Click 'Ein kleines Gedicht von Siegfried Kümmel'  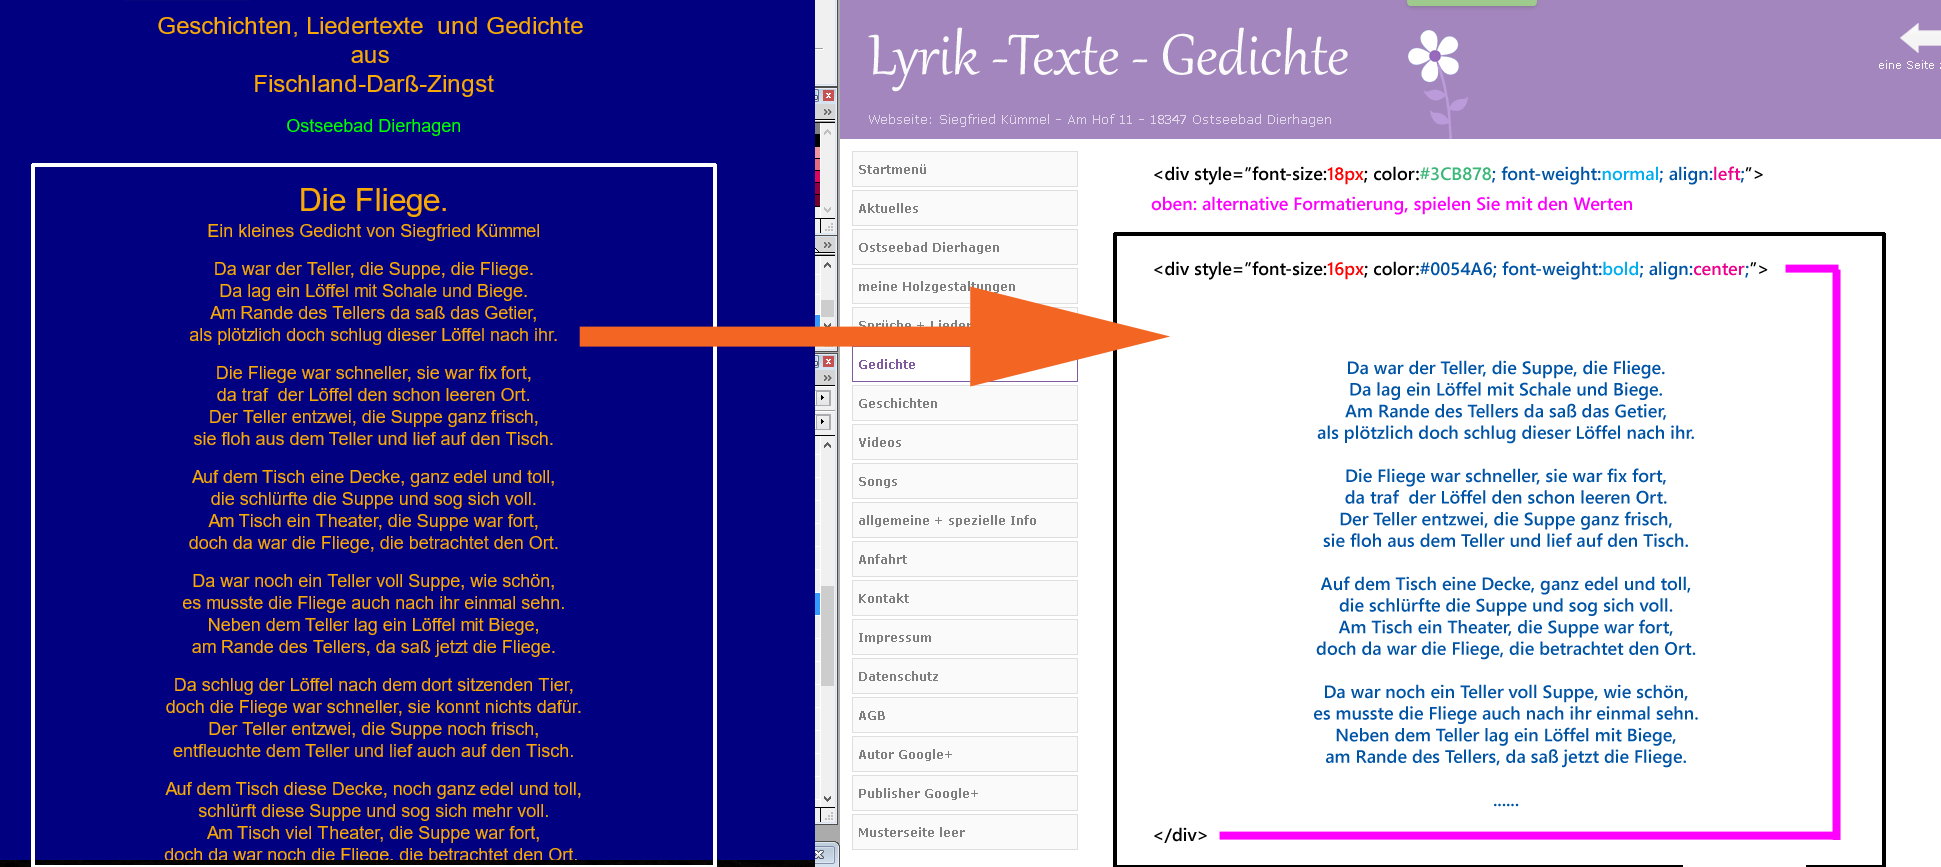[x=373, y=231]
